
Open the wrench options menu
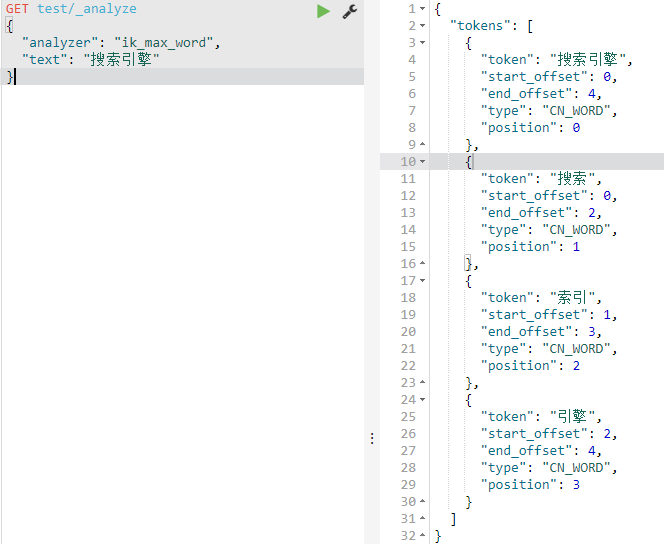(350, 11)
